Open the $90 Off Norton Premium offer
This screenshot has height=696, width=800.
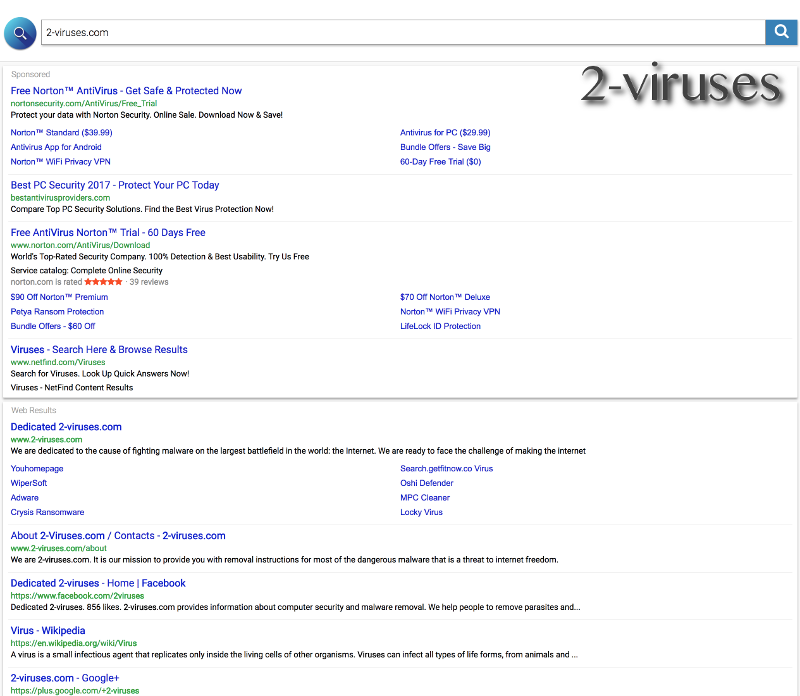coord(59,297)
